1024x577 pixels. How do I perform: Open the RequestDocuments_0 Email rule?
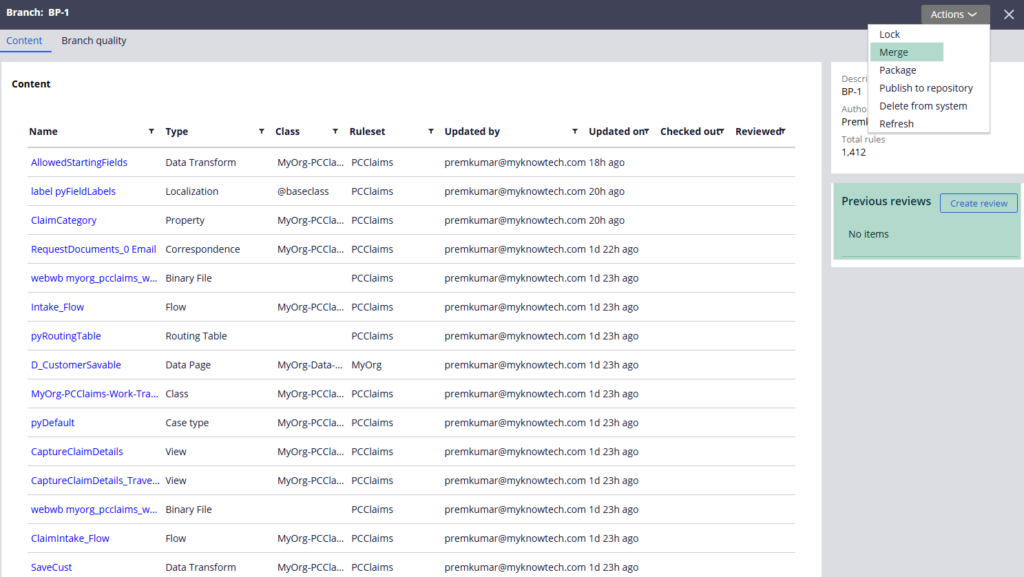[x=93, y=249]
